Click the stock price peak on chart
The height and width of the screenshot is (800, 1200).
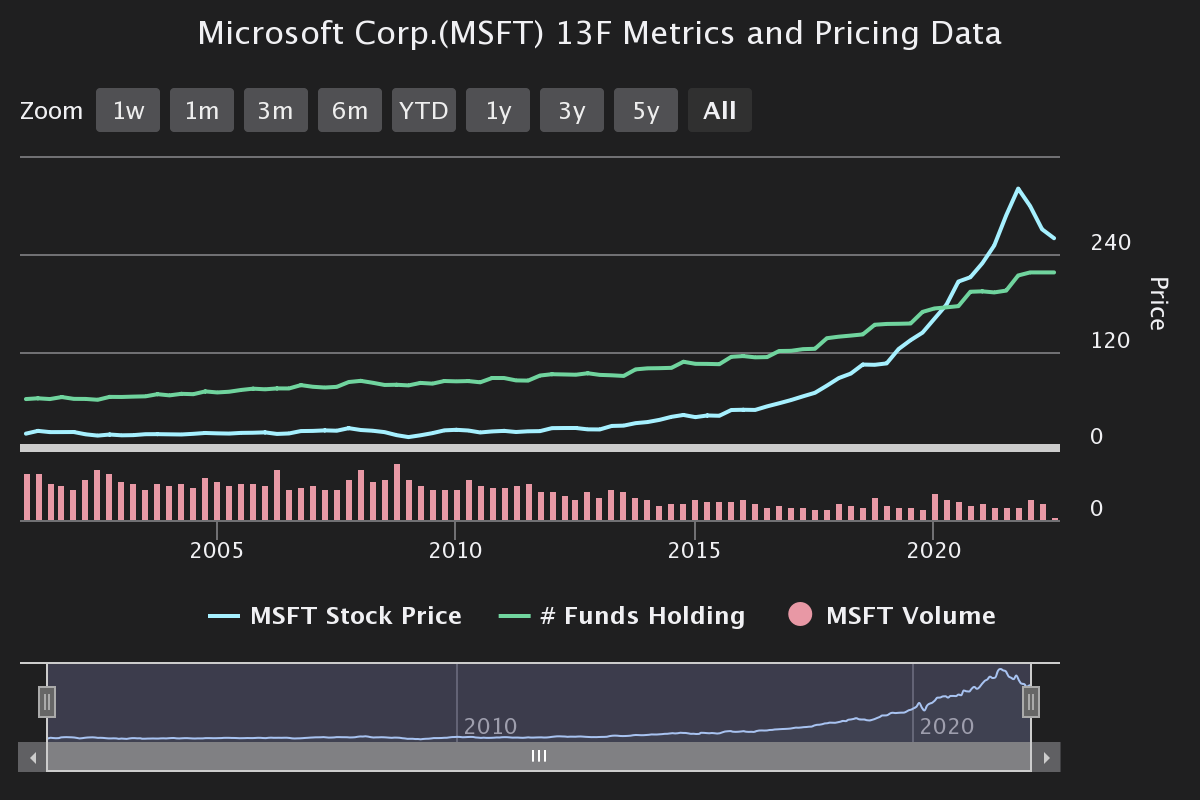(x=1018, y=188)
